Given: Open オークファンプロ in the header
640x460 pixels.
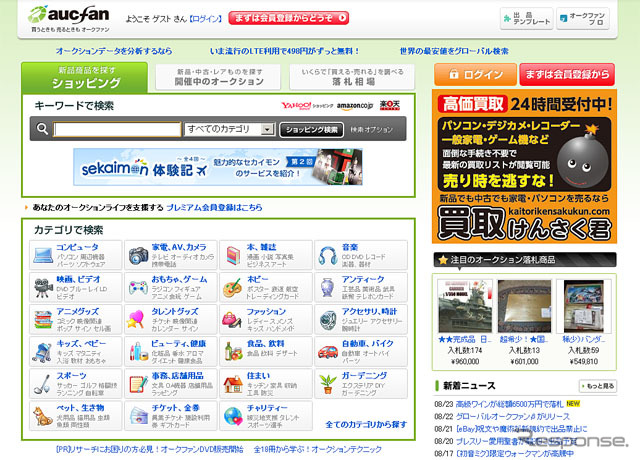Looking at the screenshot, I should click(583, 18).
